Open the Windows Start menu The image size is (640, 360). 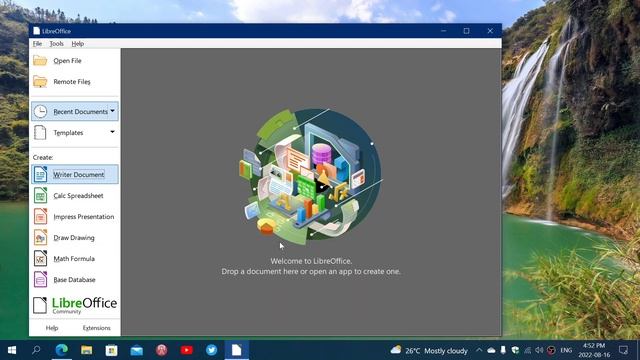click(x=12, y=350)
